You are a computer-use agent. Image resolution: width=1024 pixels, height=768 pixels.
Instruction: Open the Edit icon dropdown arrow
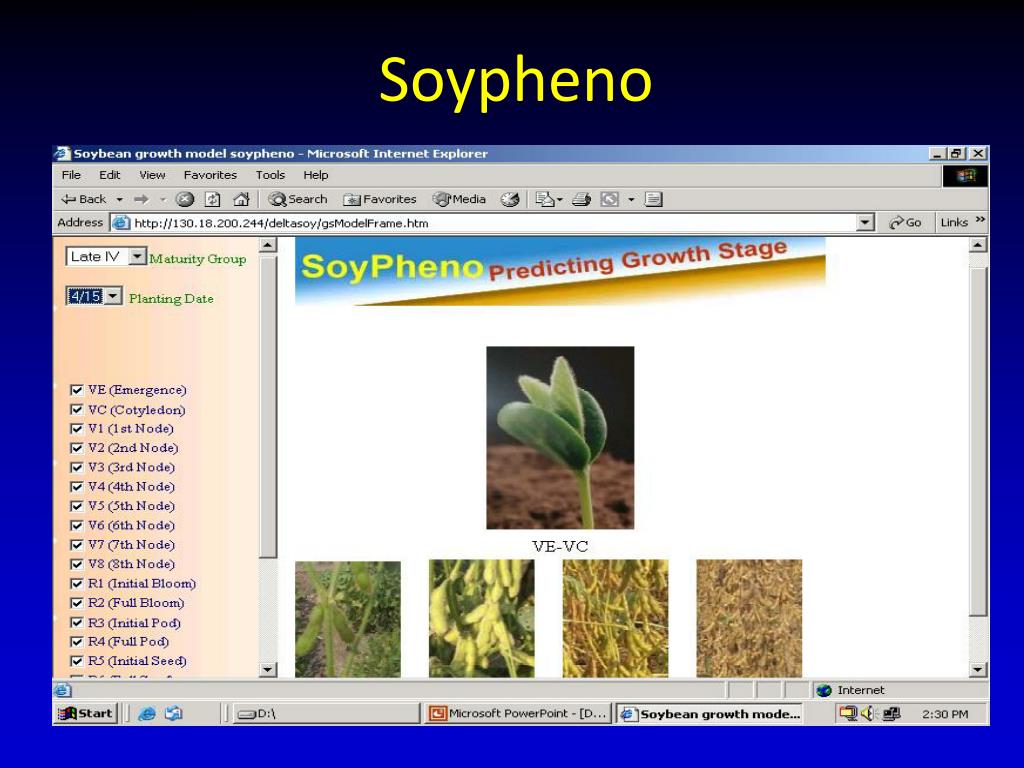pyautogui.click(x=631, y=199)
